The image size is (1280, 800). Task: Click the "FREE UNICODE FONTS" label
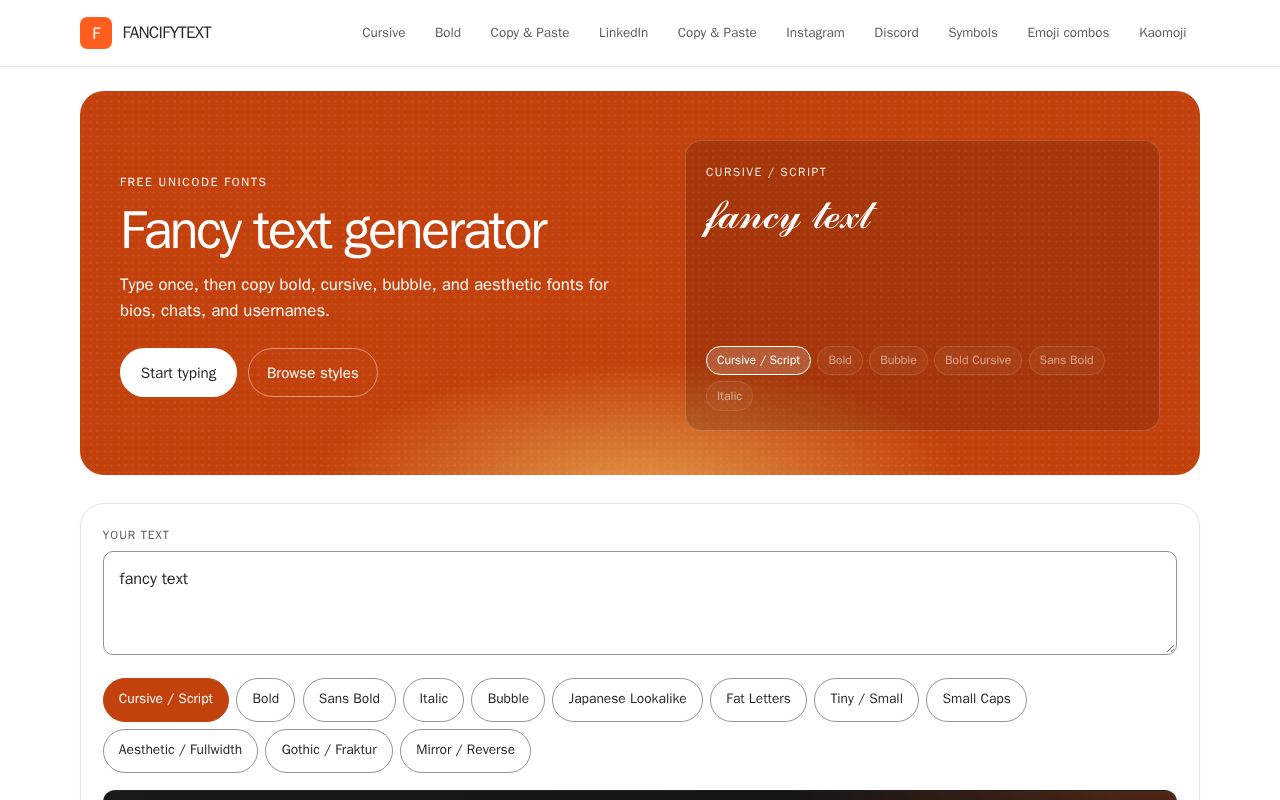tap(193, 182)
